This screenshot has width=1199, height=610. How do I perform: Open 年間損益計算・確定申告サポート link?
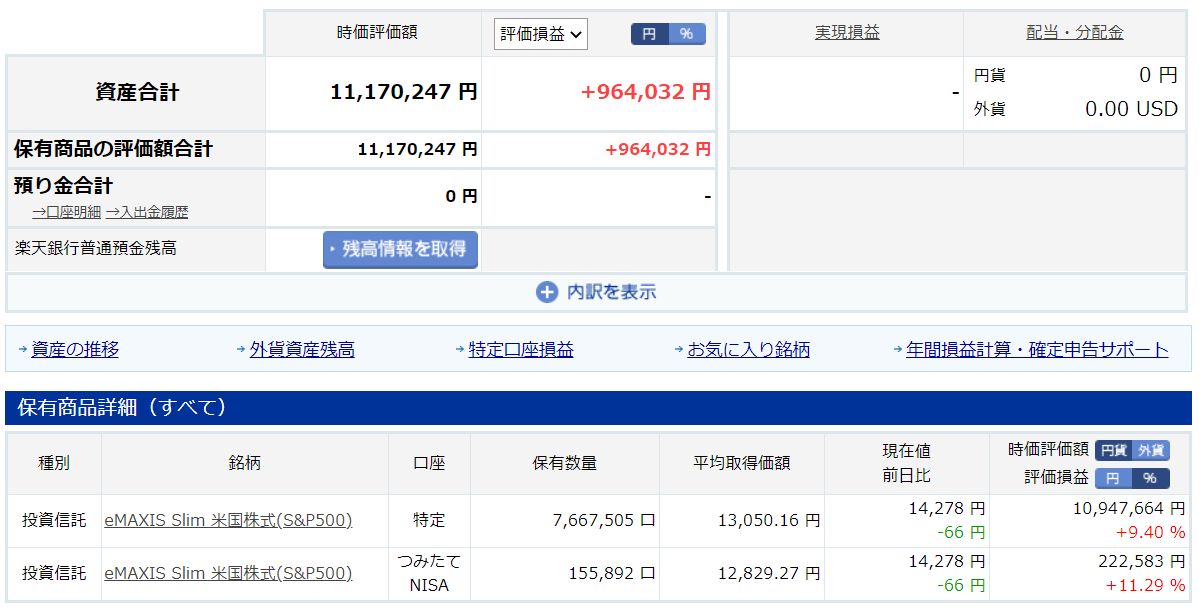[1036, 350]
